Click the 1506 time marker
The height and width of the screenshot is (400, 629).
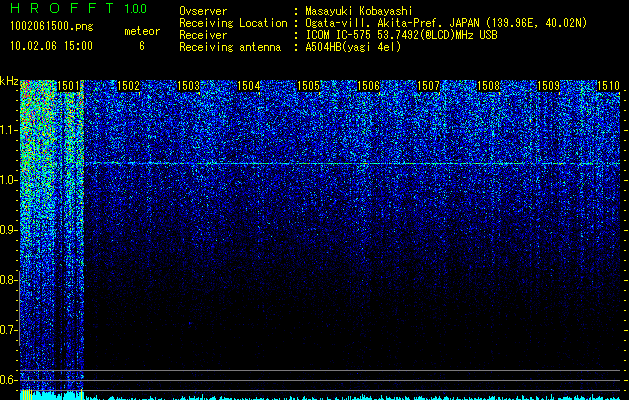tap(368, 86)
